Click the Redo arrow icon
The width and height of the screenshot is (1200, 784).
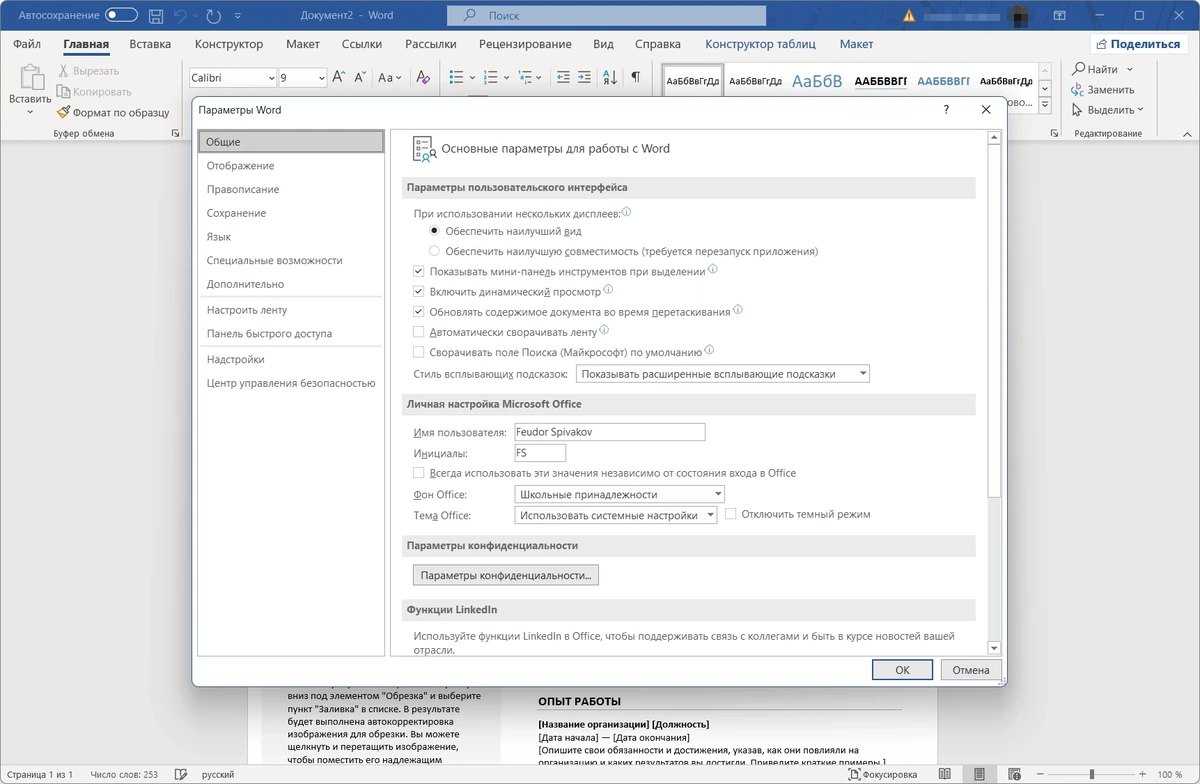213,16
